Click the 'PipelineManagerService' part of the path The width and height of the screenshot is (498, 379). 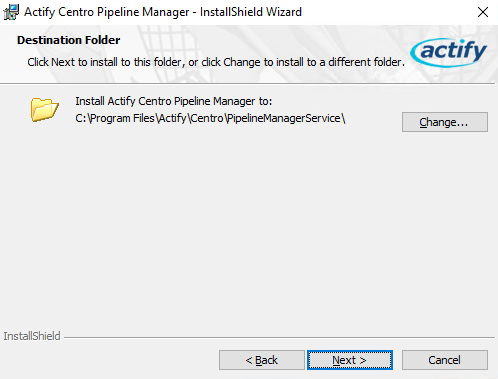point(284,118)
